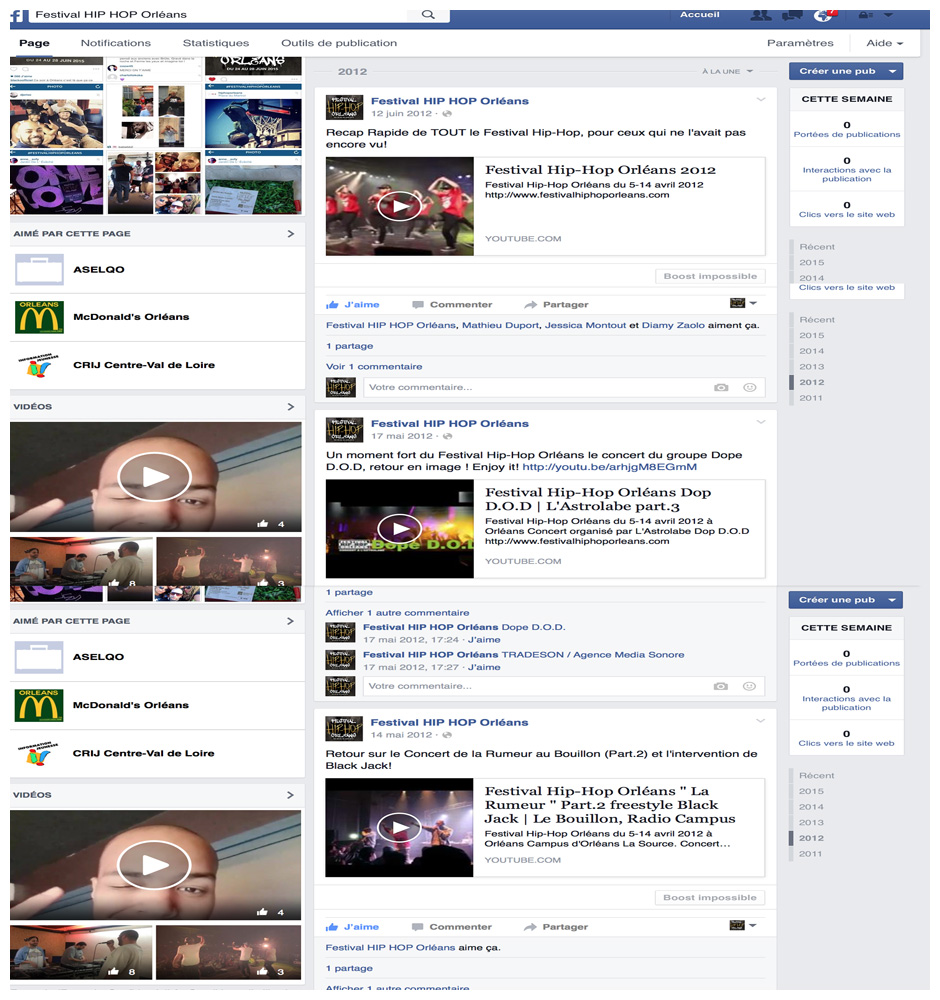Like the comment posted at 17:27
Image resolution: width=940 pixels, height=1000 pixels.
[x=484, y=668]
